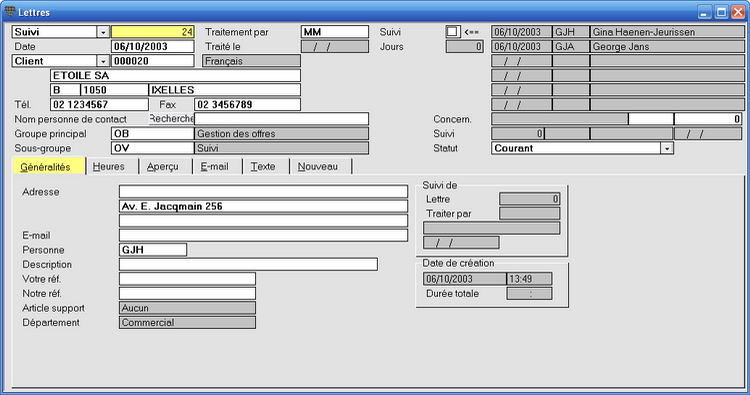750x395 pixels.
Task: Click the Notre réf. input field
Action: (x=188, y=293)
